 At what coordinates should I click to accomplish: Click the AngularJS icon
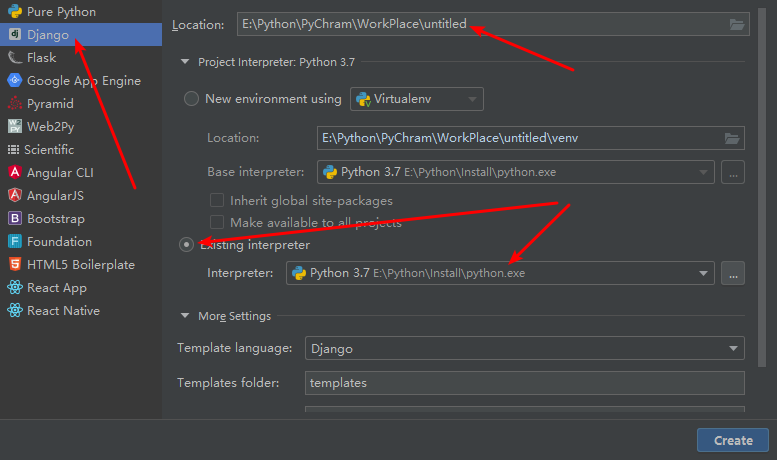(15, 195)
